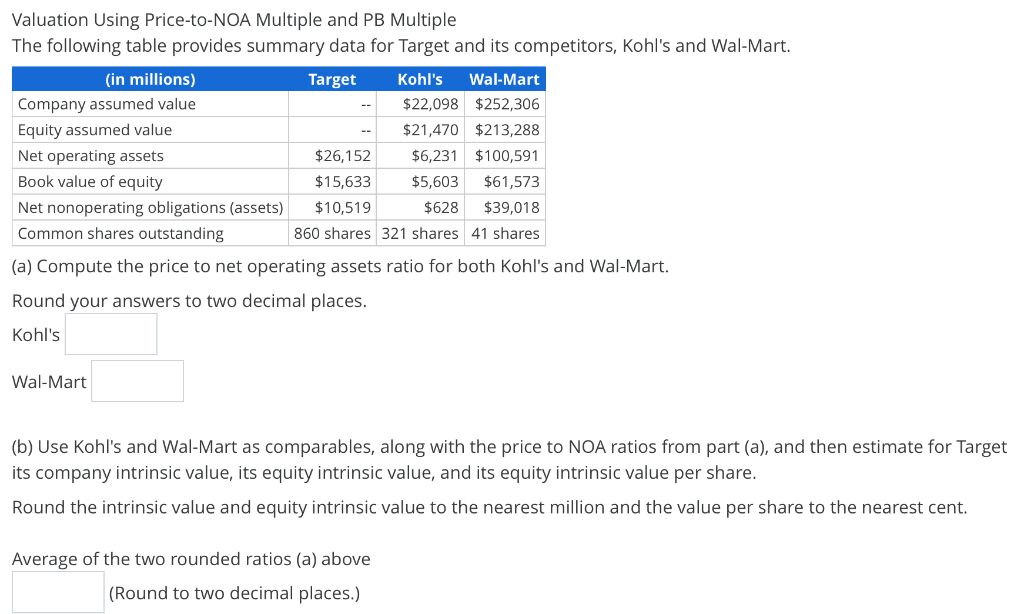The width and height of the screenshot is (1024, 614).
Task: Click the 'Book value of equity' row label
Action: click(x=90, y=181)
